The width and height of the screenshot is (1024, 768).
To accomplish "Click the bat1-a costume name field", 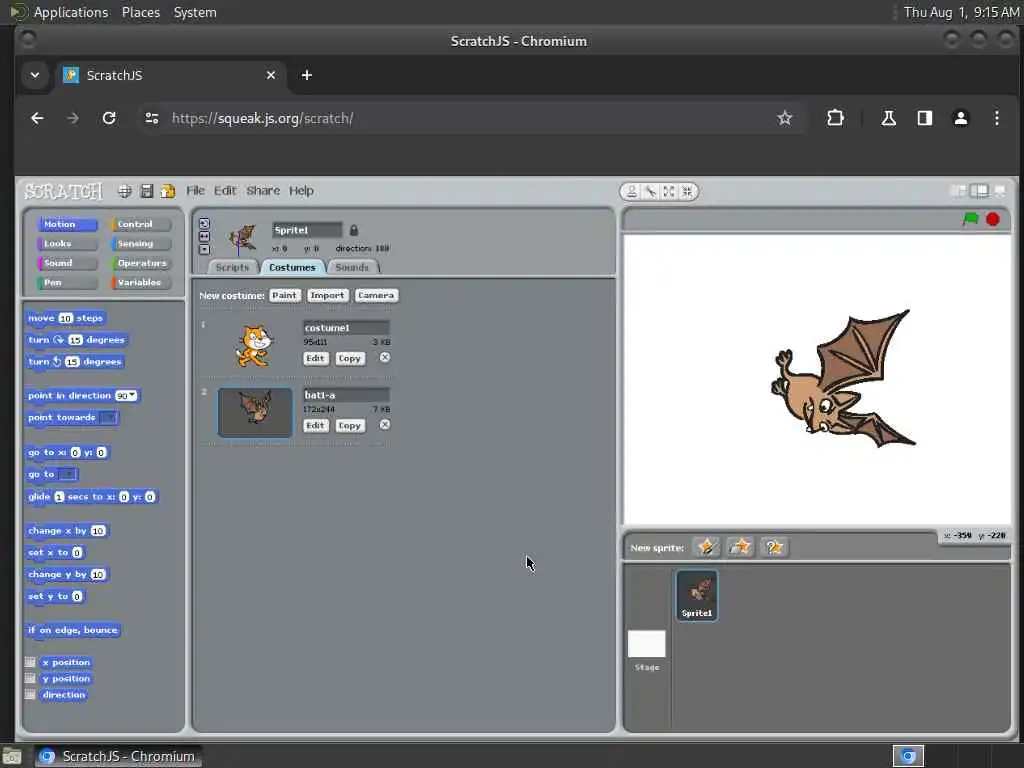I will point(346,394).
